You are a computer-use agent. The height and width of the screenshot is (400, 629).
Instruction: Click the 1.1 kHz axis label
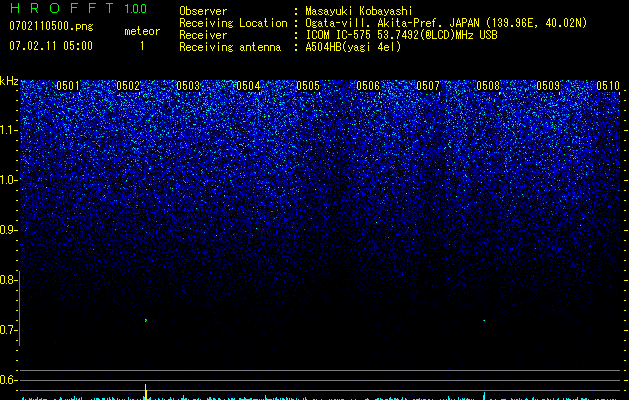[x=9, y=130]
